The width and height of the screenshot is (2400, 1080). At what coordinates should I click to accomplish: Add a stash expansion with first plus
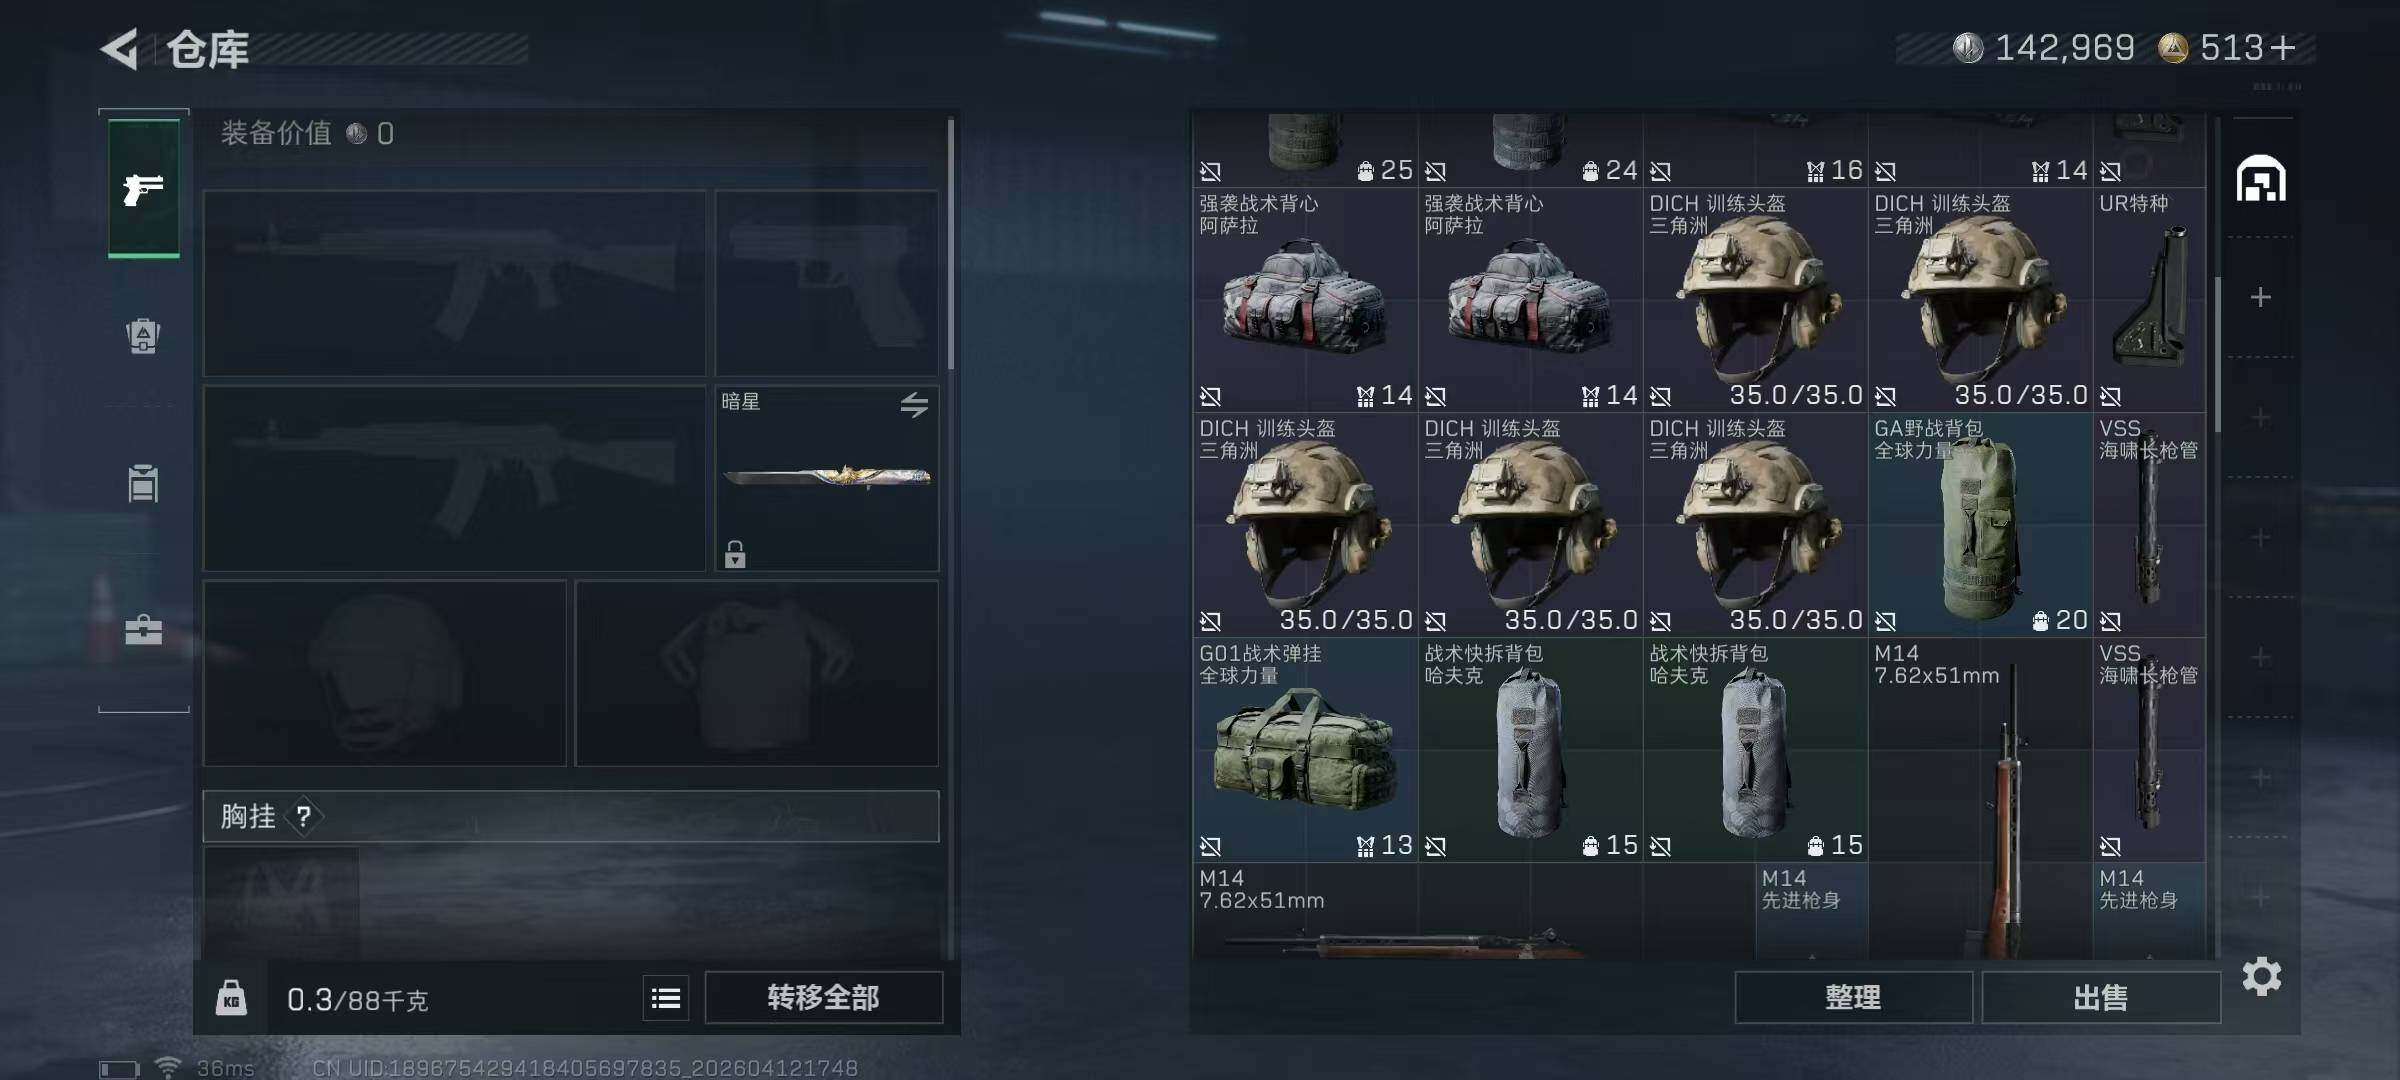(2260, 297)
